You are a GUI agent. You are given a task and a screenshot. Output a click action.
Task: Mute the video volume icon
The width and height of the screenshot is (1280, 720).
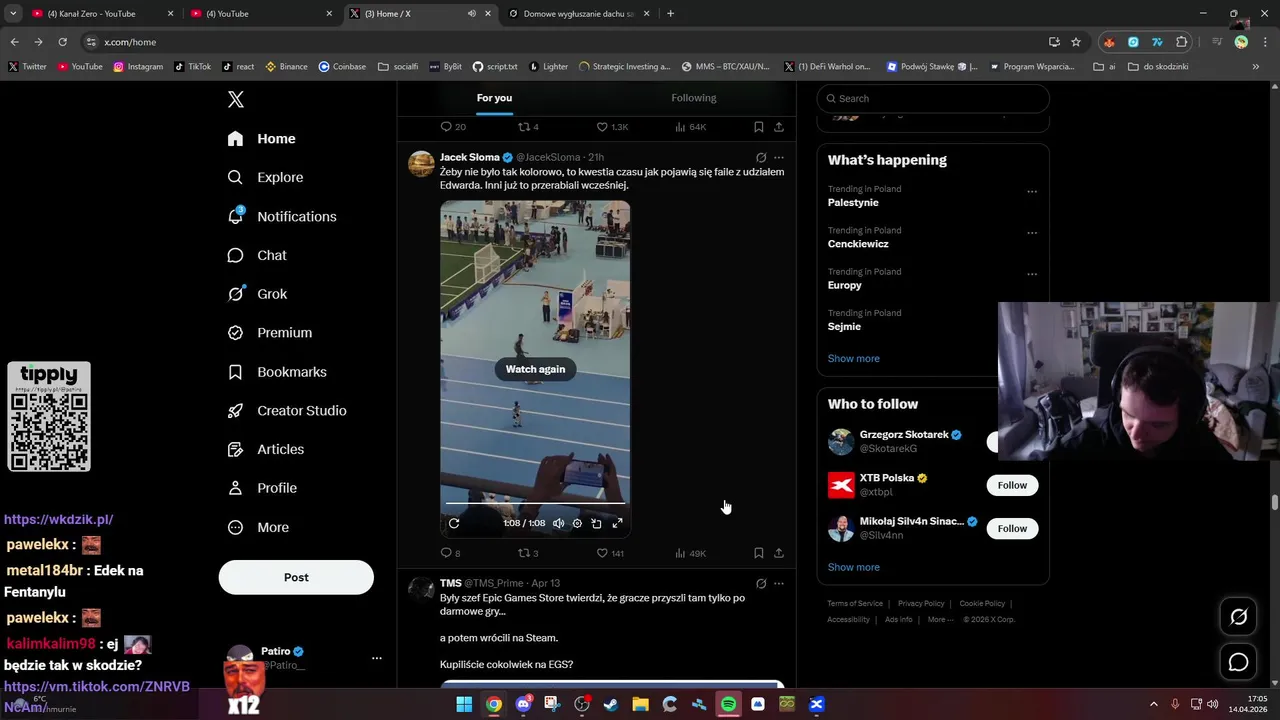click(x=558, y=523)
